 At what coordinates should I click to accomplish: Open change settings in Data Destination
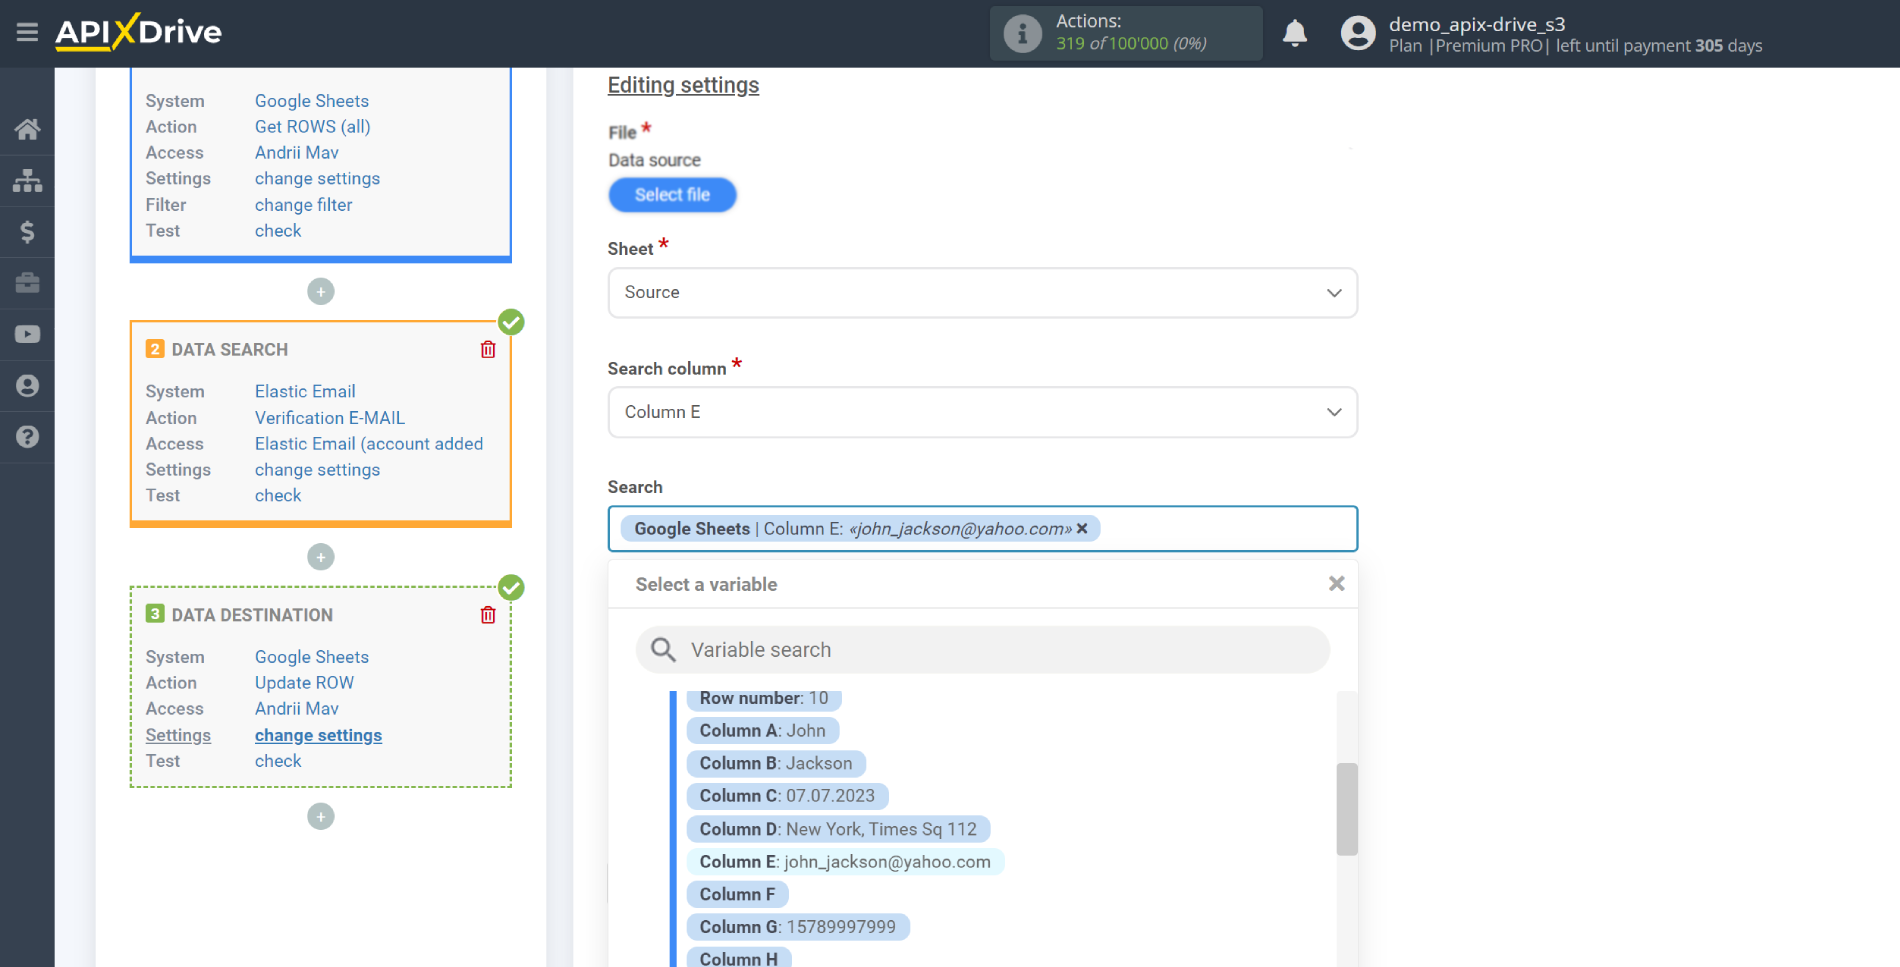[318, 735]
